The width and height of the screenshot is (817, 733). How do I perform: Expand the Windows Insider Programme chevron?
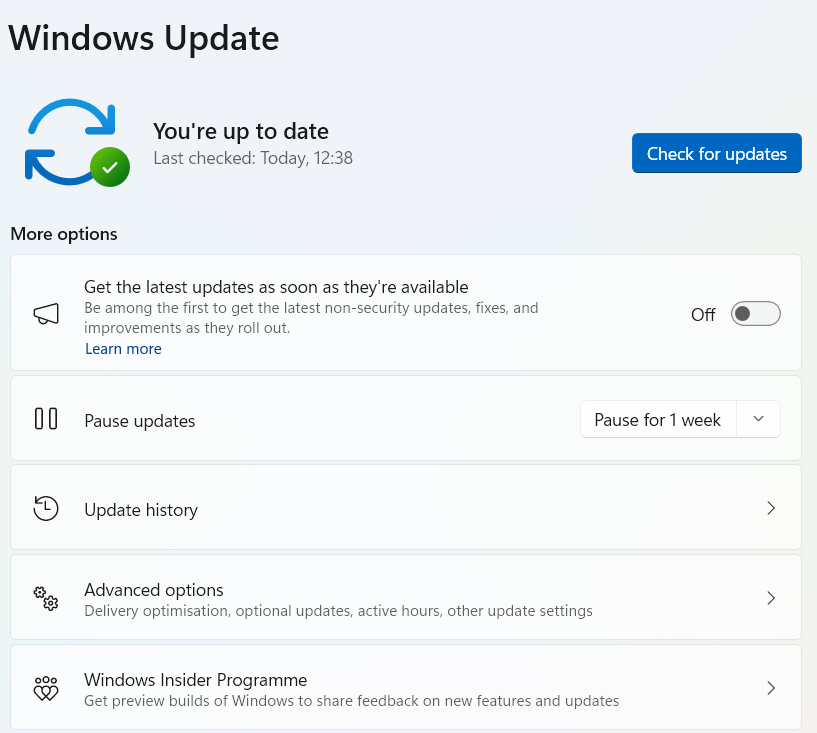pyautogui.click(x=771, y=688)
